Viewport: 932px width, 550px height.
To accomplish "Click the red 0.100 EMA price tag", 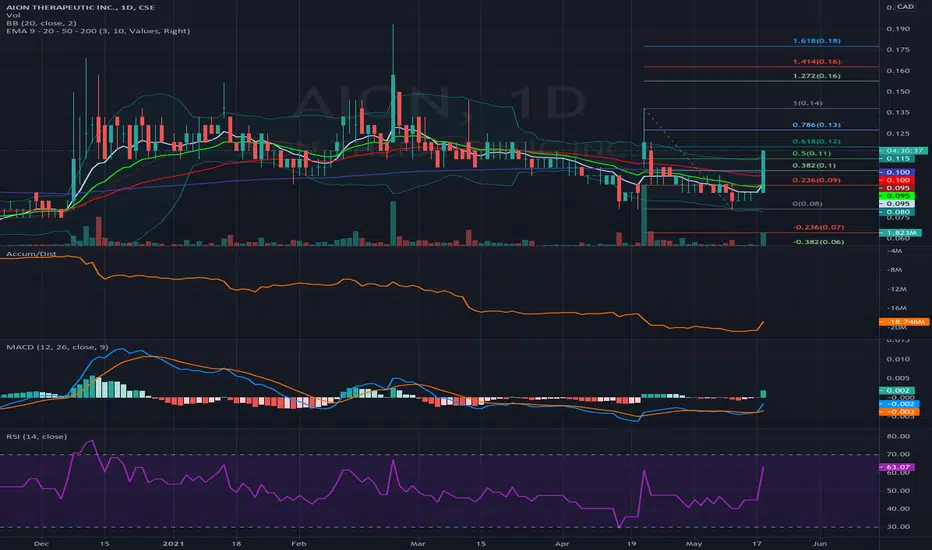I will [x=897, y=180].
